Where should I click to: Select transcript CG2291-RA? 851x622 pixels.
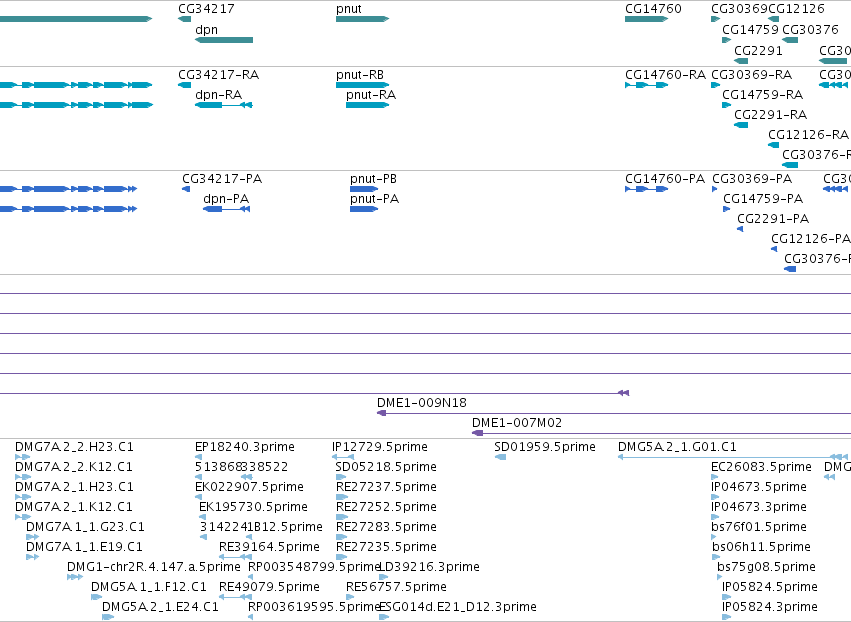point(741,125)
